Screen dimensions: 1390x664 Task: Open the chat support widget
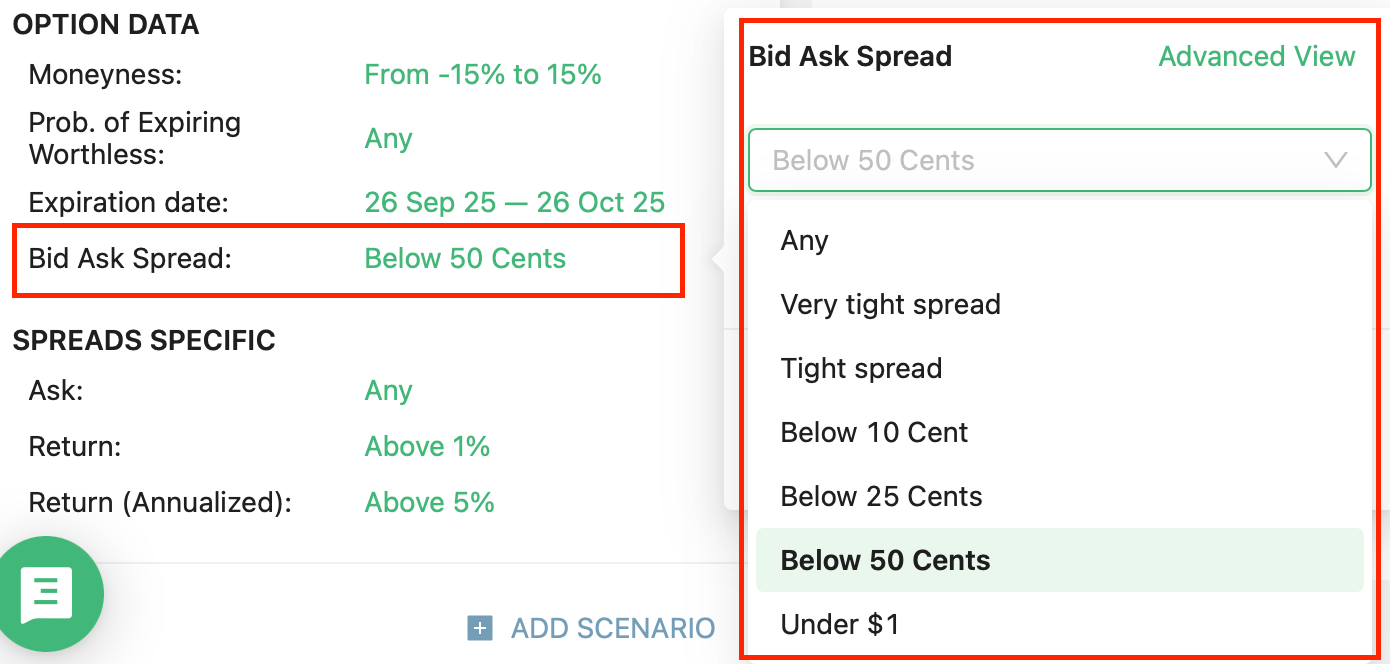(50, 593)
